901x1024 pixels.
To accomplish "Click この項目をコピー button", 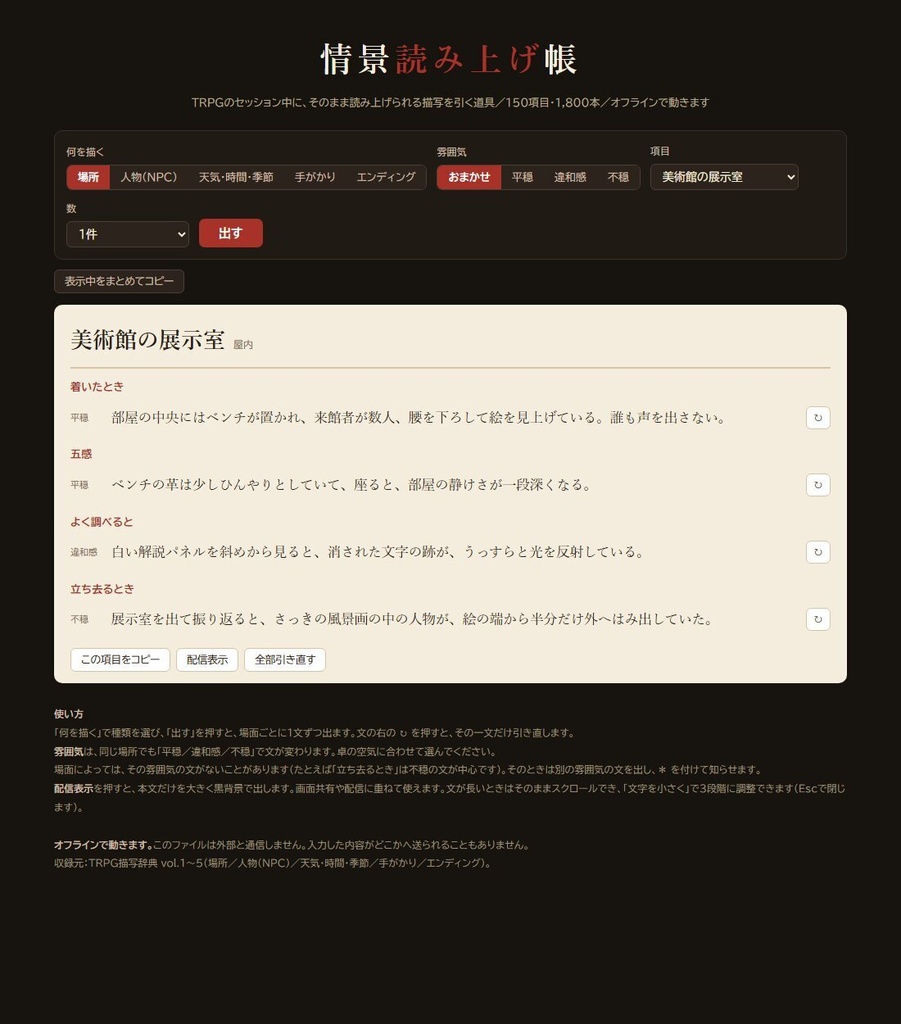I will [120, 660].
